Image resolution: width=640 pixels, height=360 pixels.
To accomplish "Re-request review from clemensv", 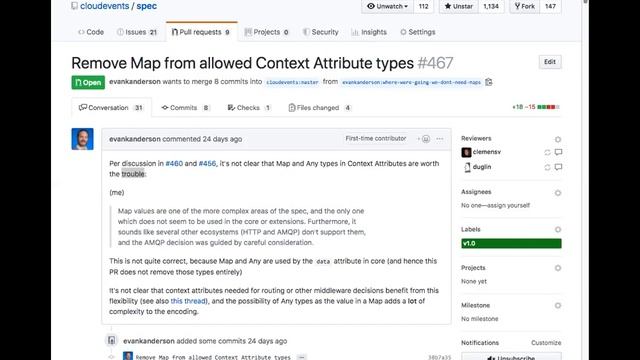I will [547, 152].
